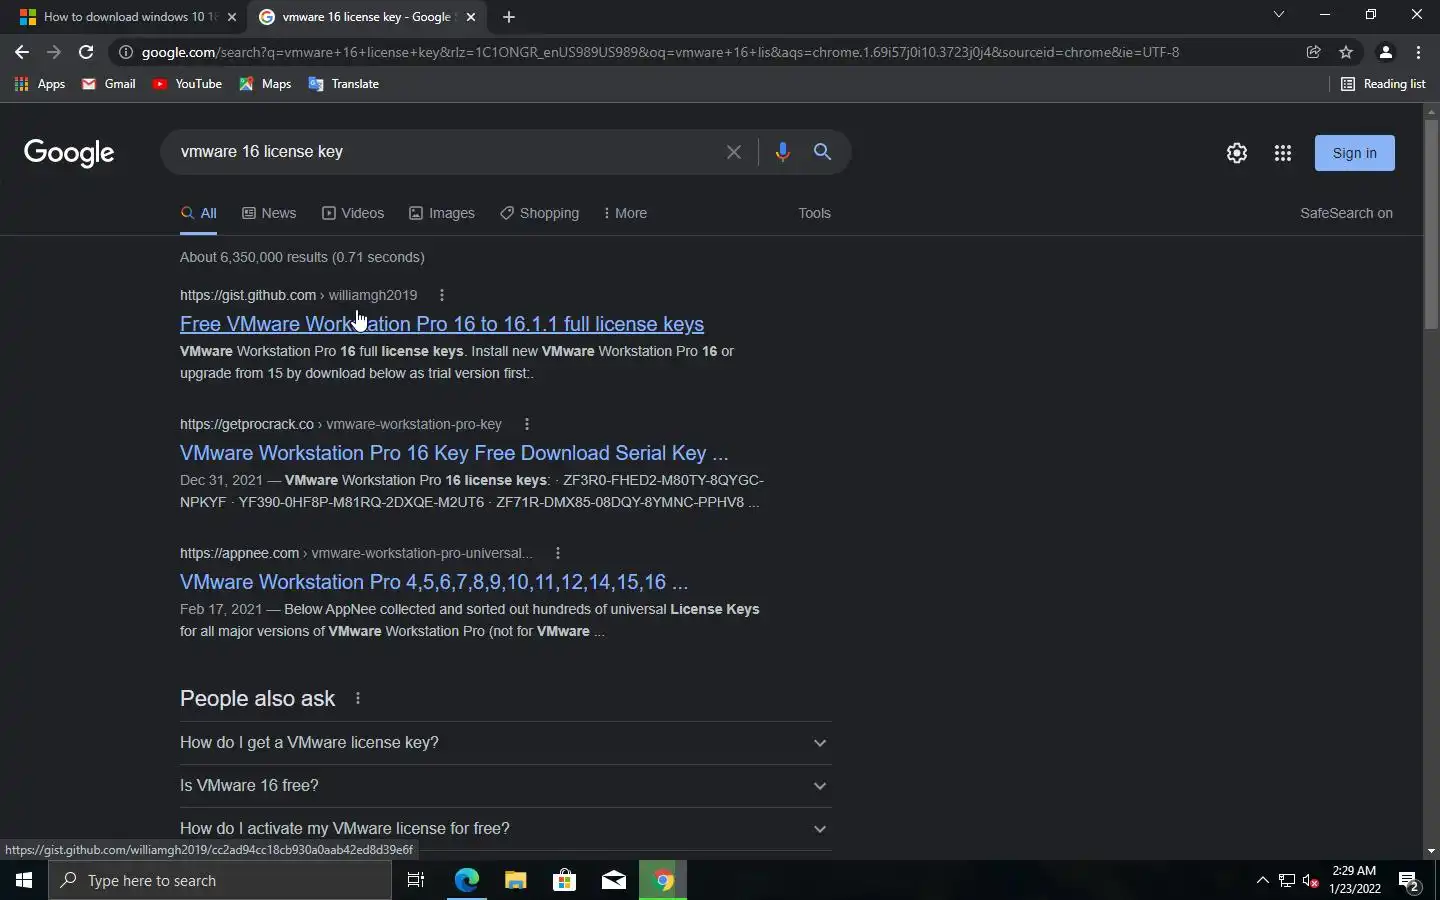This screenshot has height=900, width=1440.
Task: Open File Explorer from the taskbar
Action: coord(515,880)
